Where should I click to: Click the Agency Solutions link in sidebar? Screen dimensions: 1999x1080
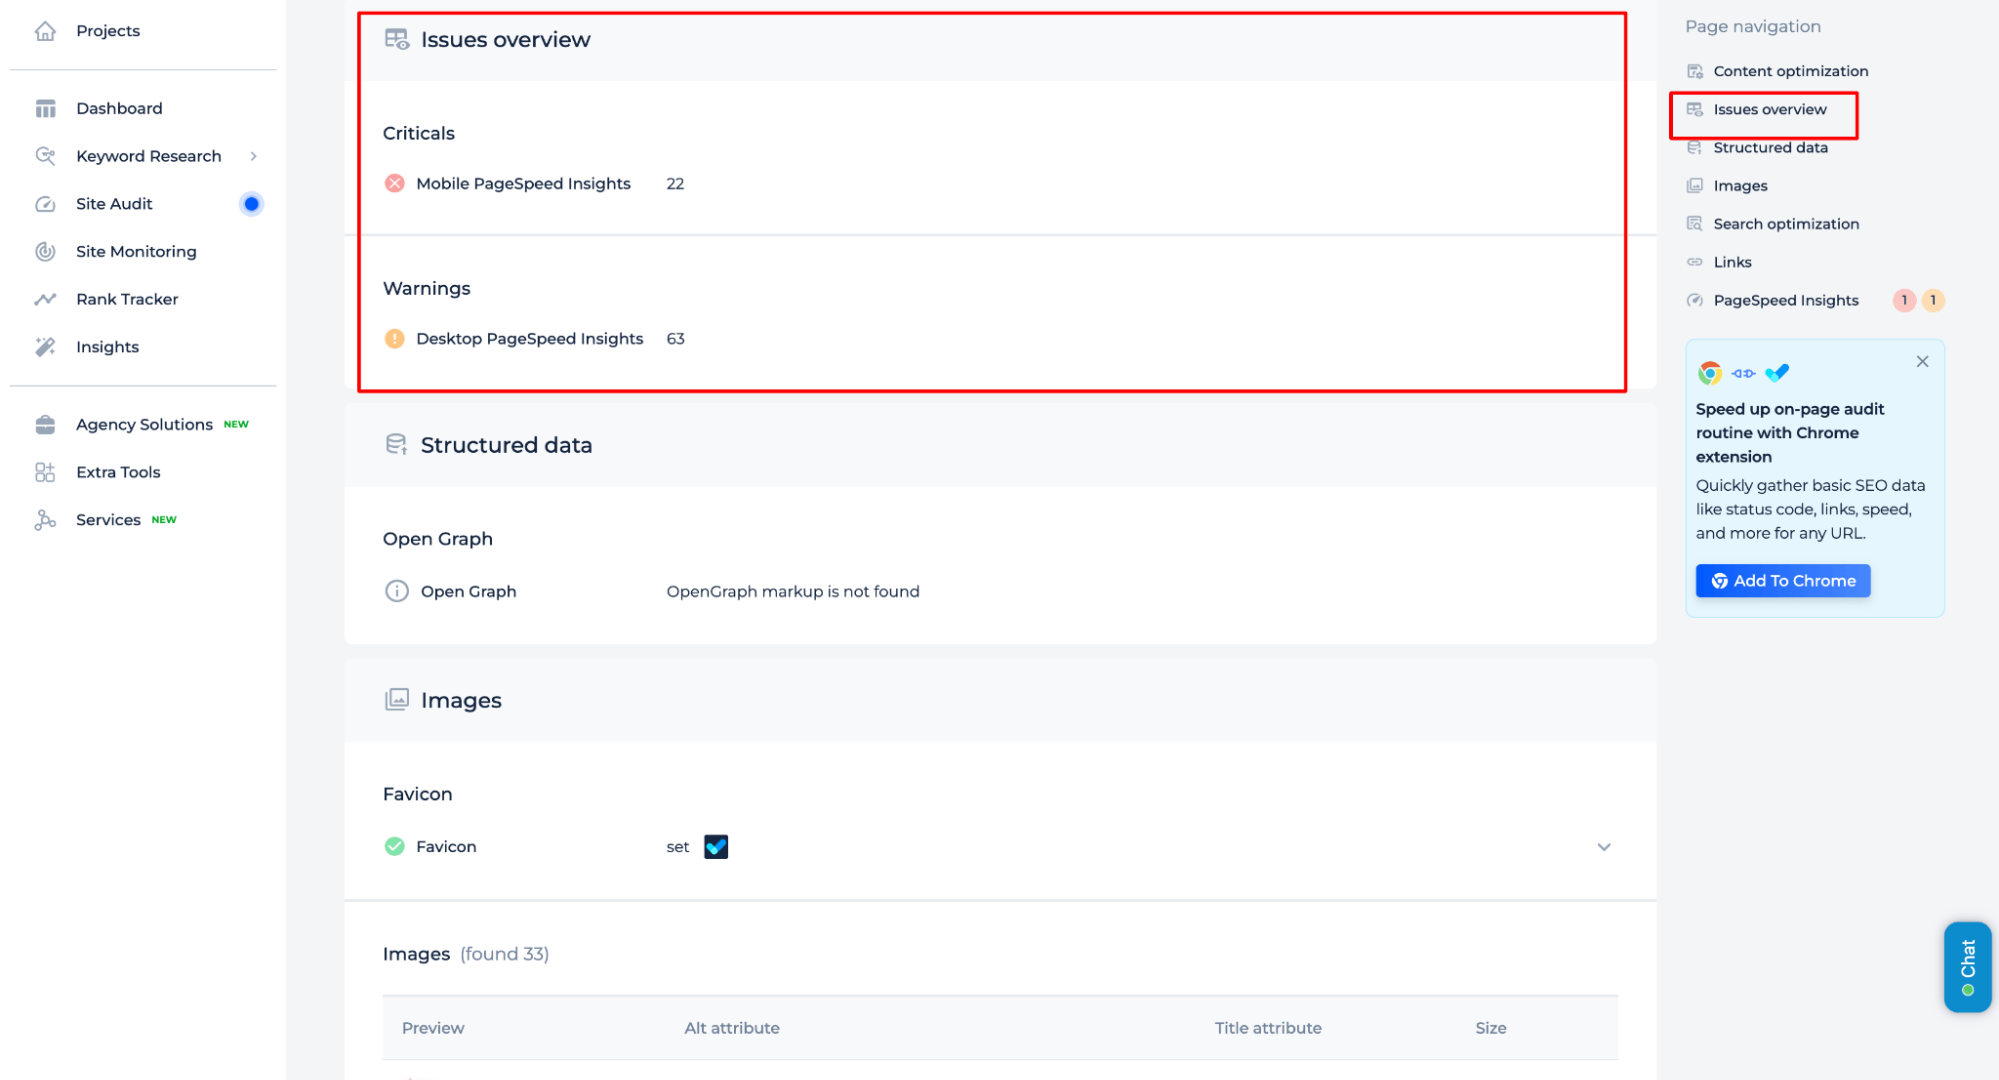(x=145, y=424)
